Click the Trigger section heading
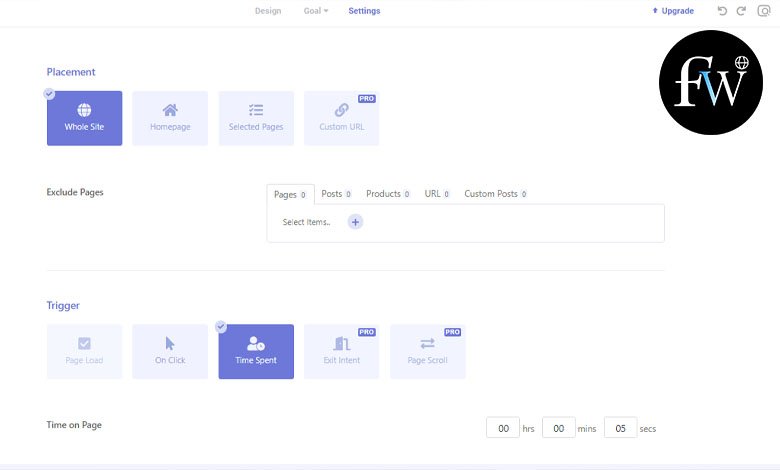780x470 pixels. [x=63, y=305]
